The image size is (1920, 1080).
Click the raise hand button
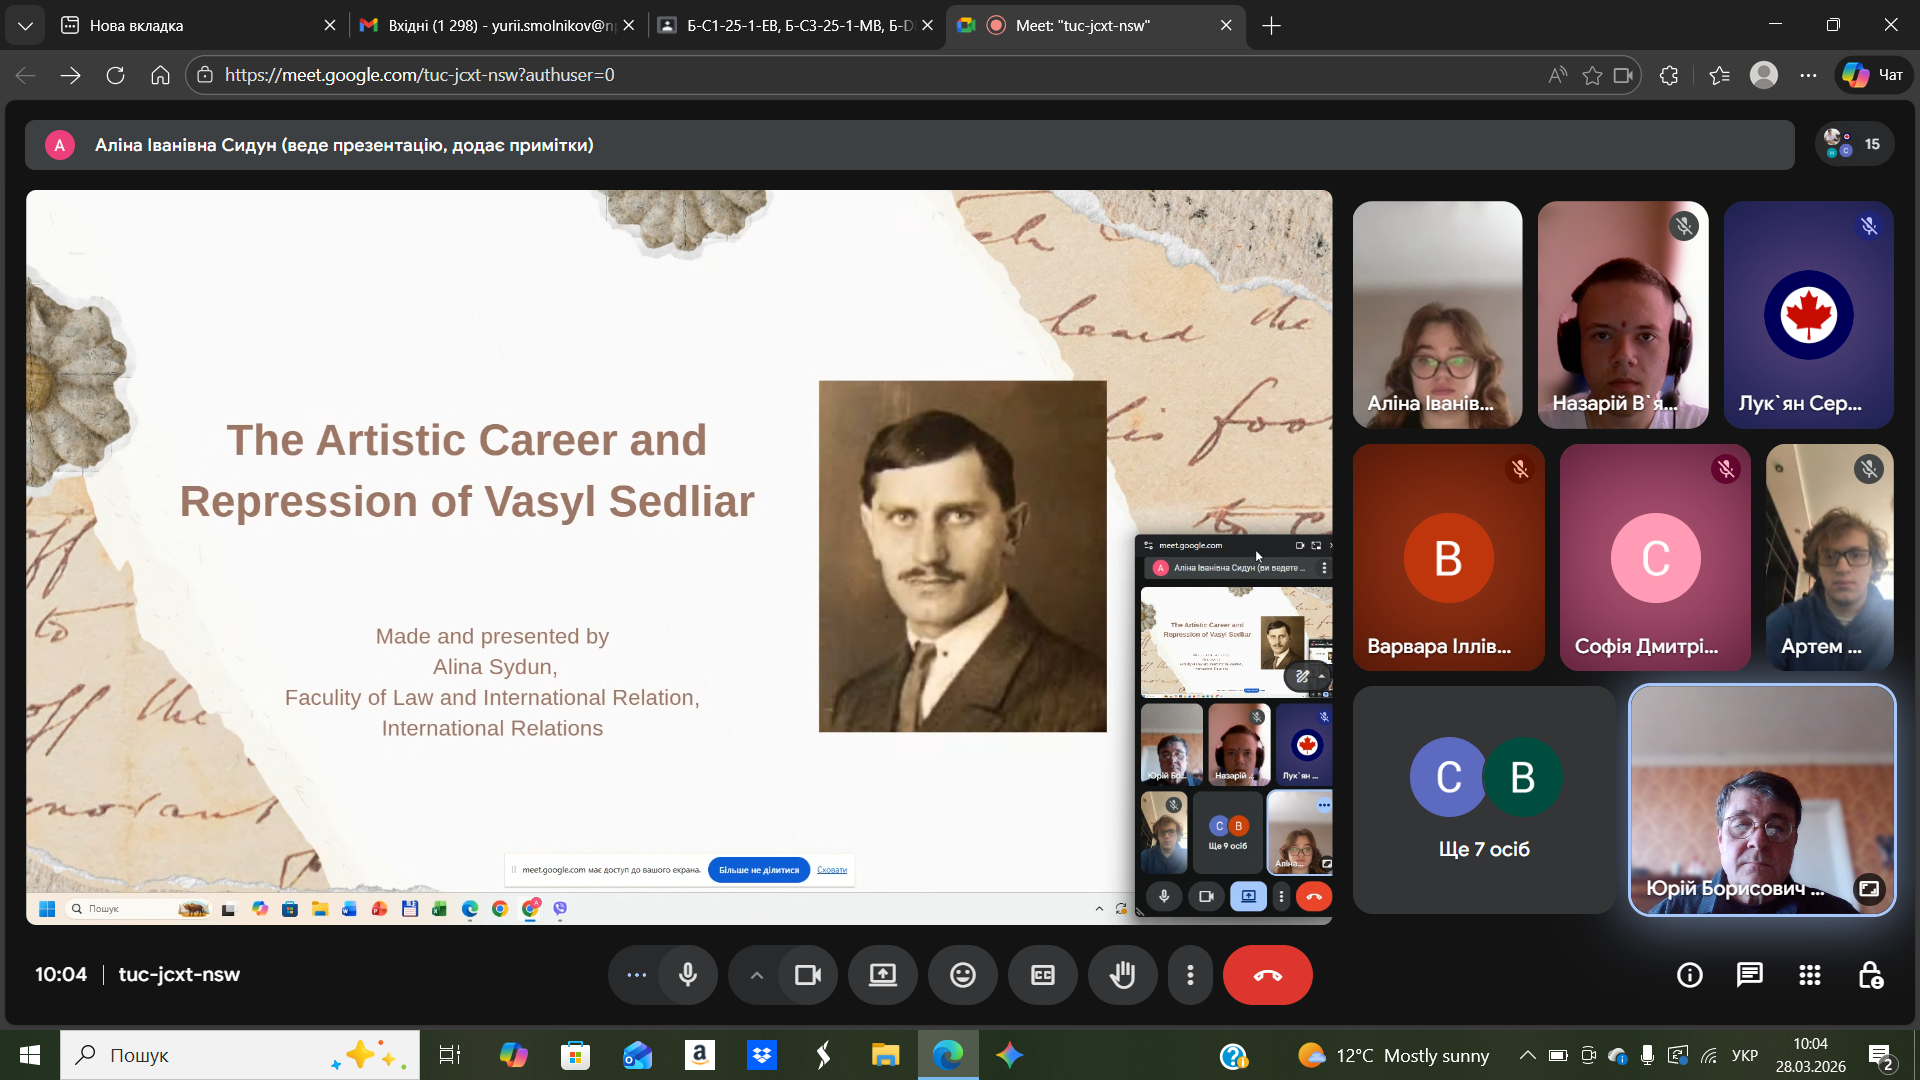point(1122,975)
